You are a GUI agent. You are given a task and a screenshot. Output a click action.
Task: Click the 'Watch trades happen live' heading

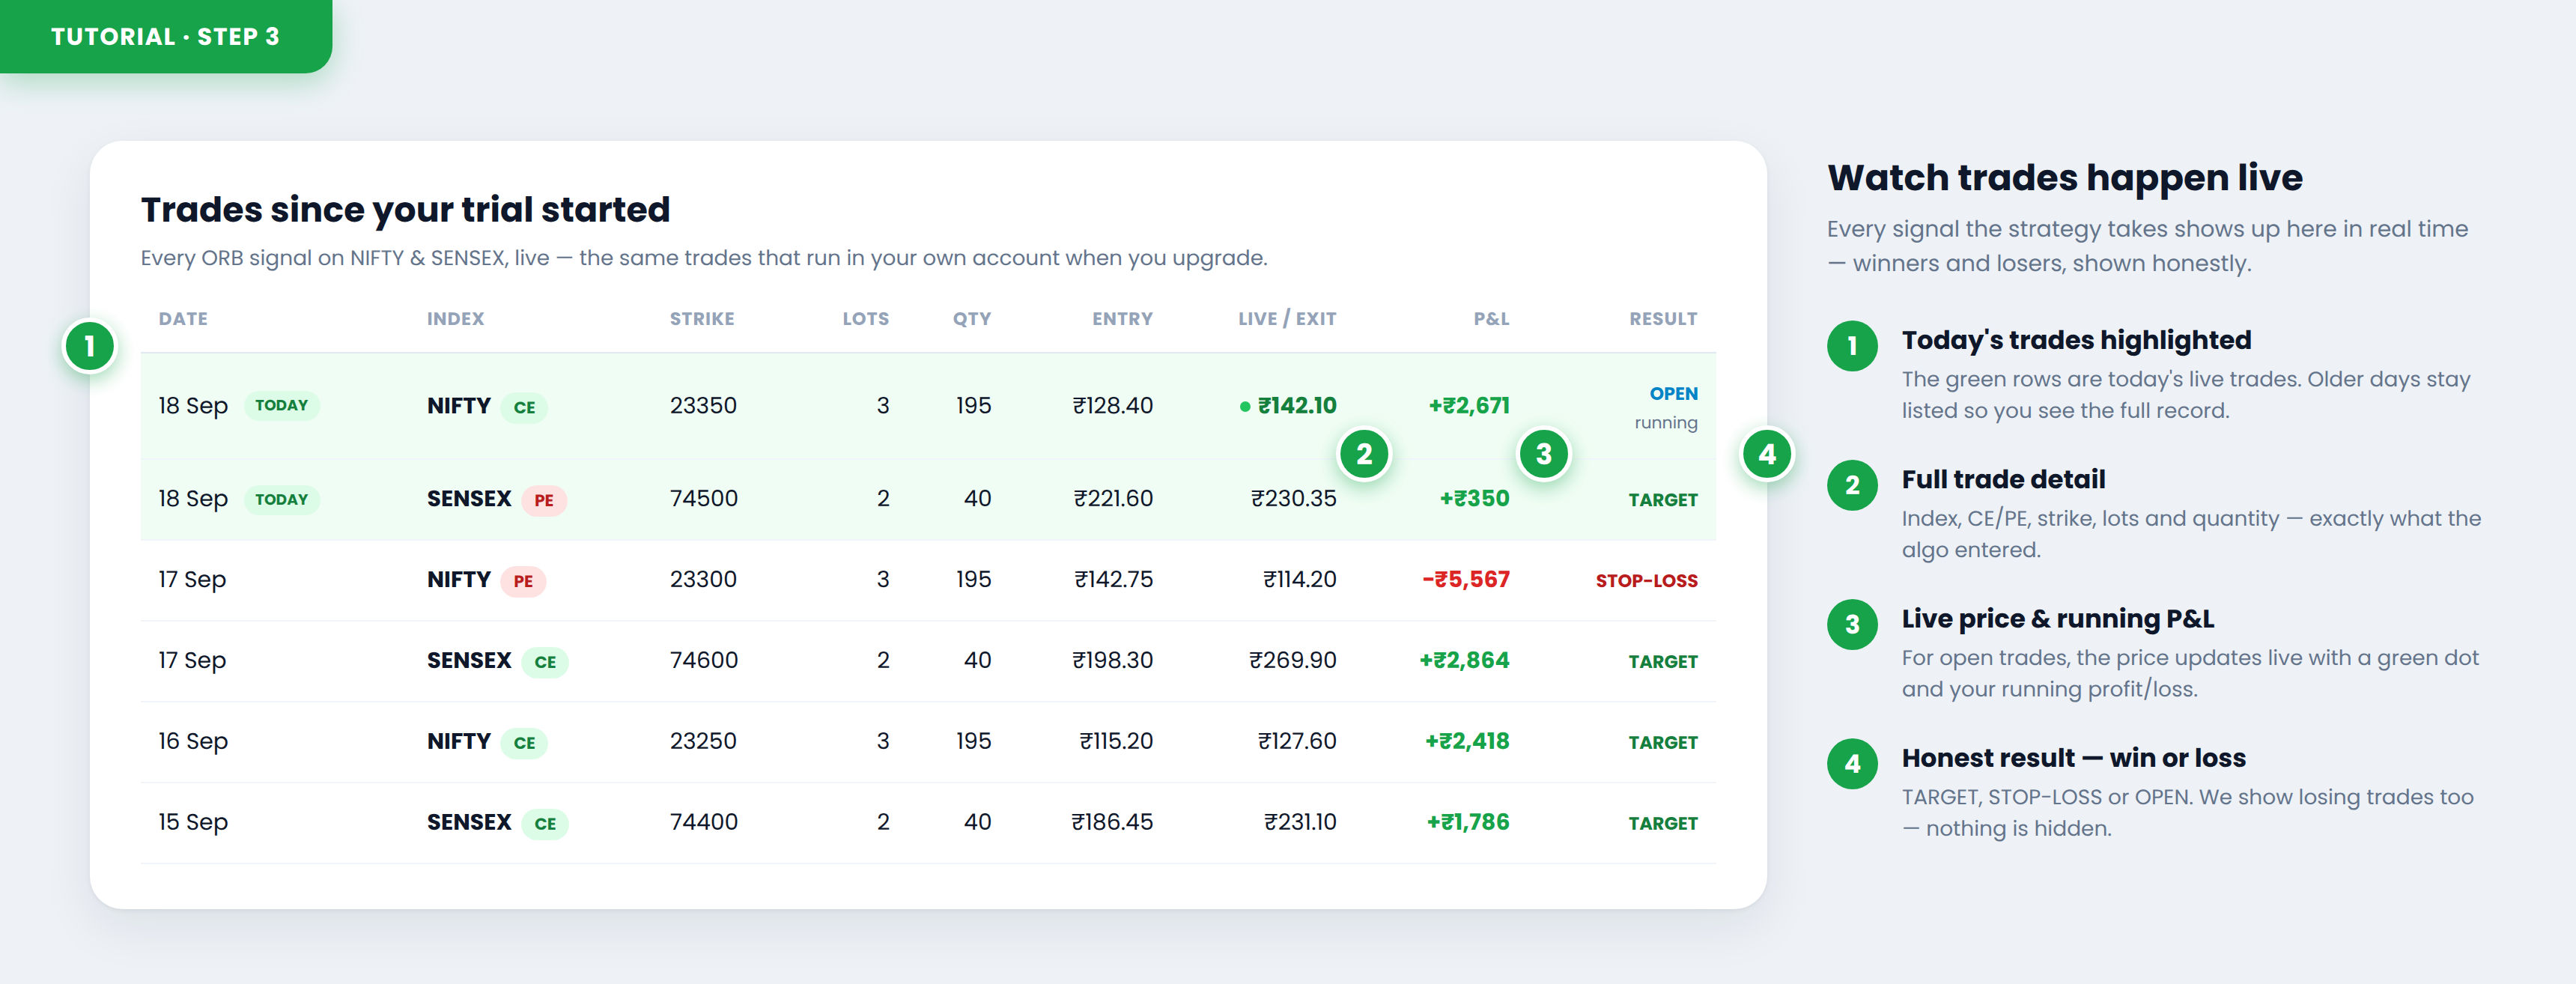pyautogui.click(x=2065, y=179)
